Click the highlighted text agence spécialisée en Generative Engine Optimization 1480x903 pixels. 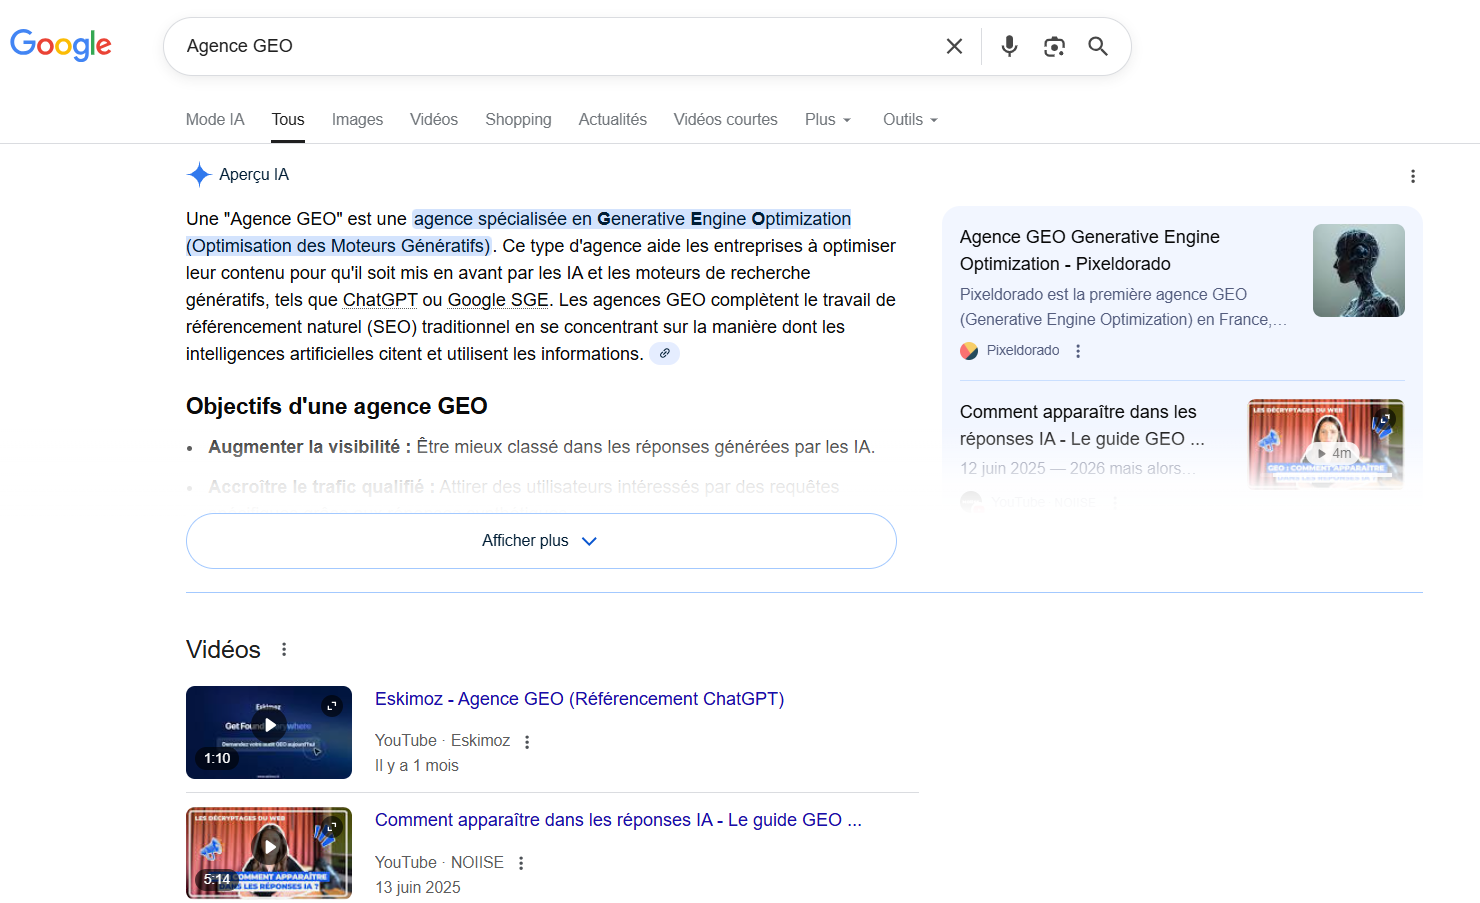[632, 219]
